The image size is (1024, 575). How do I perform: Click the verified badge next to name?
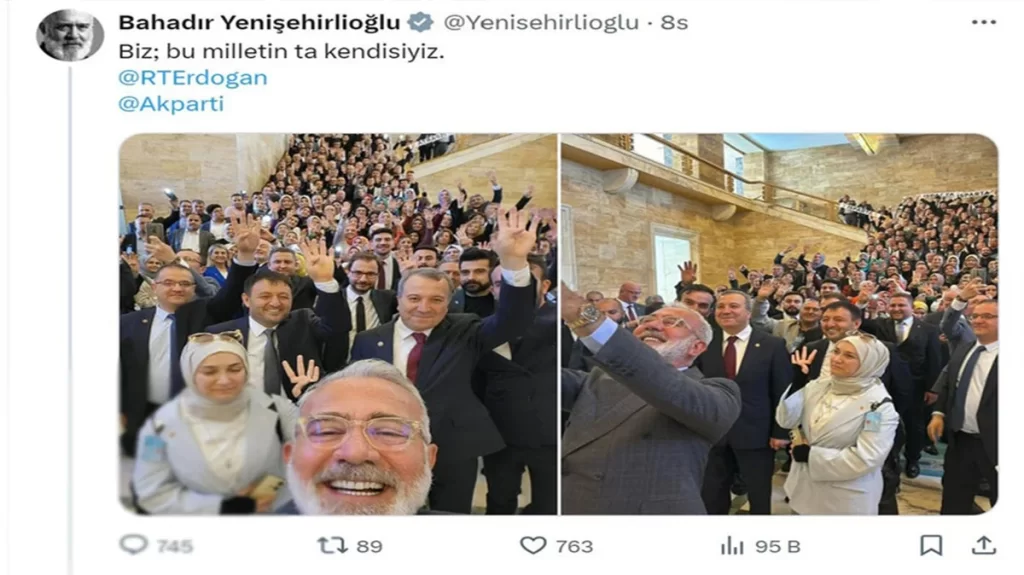point(421,22)
